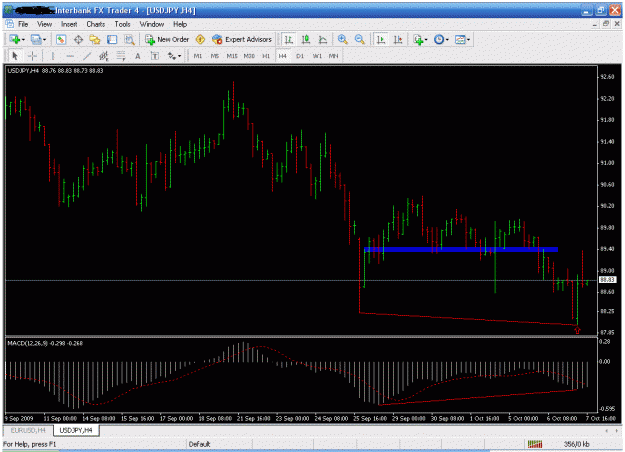
Task: Expand the Templates dropdown arrow
Action: [x=468, y=40]
